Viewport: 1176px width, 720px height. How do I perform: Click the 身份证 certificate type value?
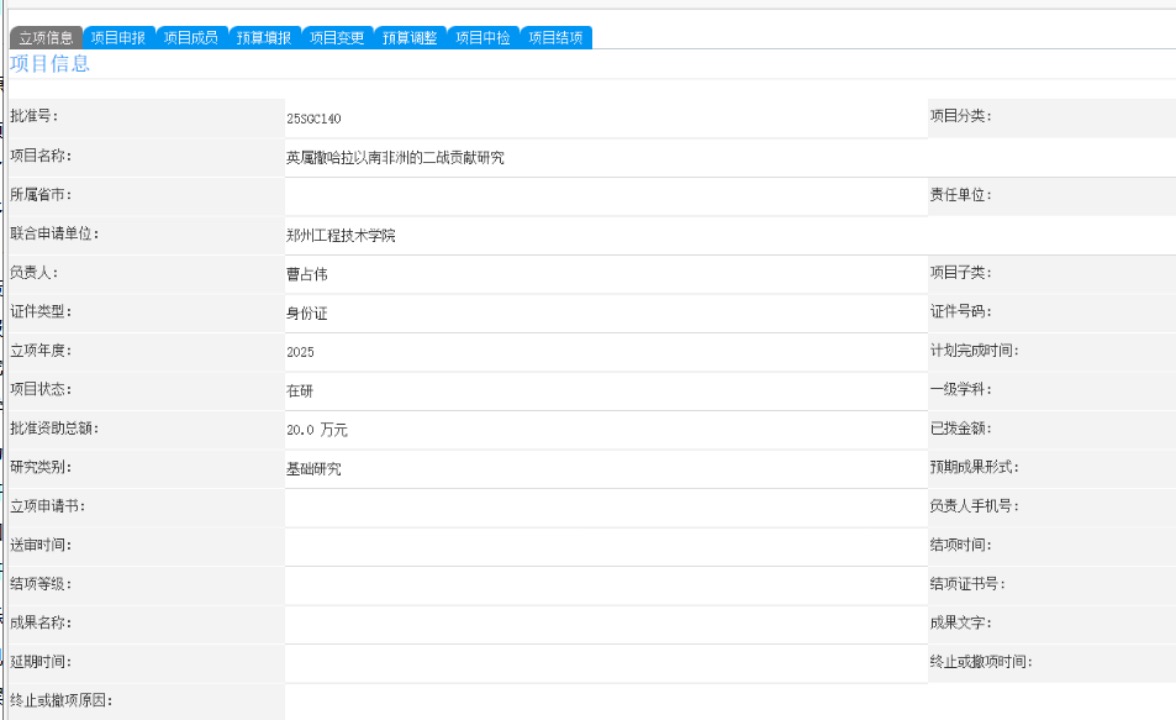(307, 314)
